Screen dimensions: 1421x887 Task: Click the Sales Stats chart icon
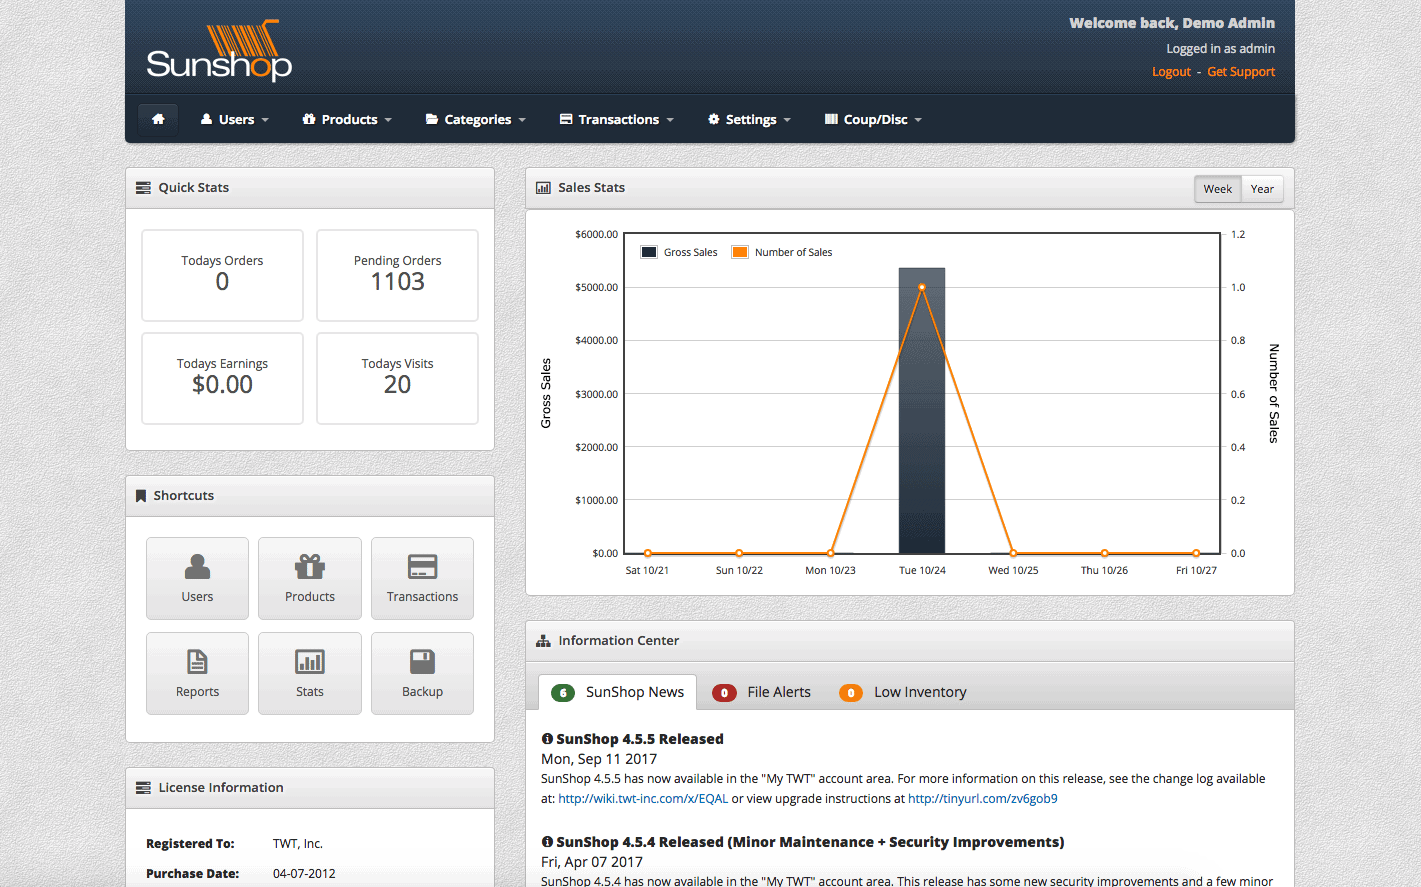coord(543,188)
